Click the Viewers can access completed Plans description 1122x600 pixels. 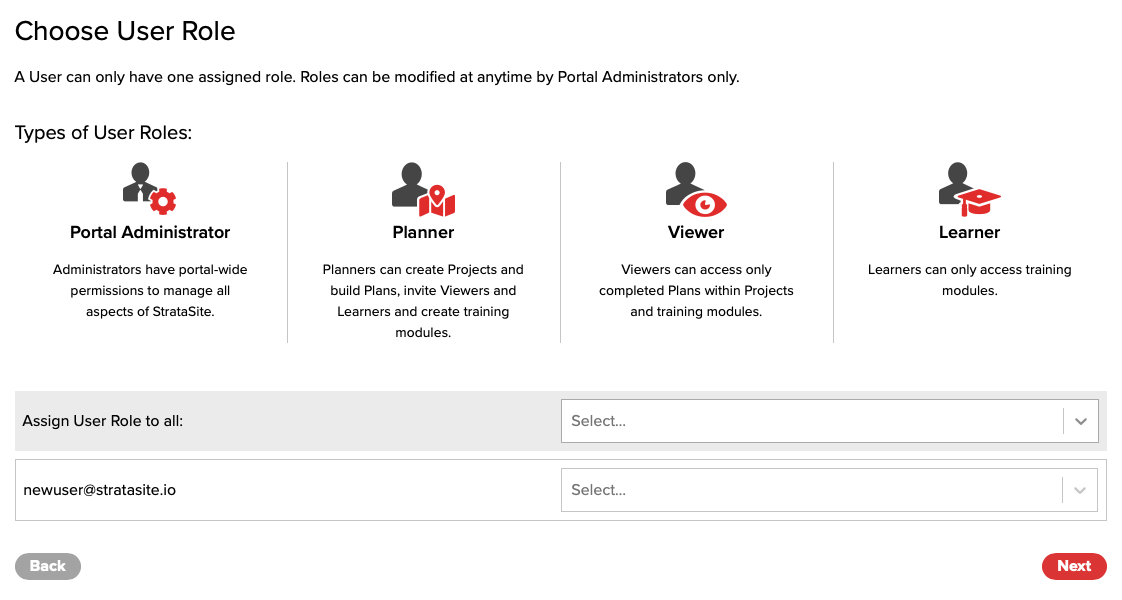pos(696,290)
